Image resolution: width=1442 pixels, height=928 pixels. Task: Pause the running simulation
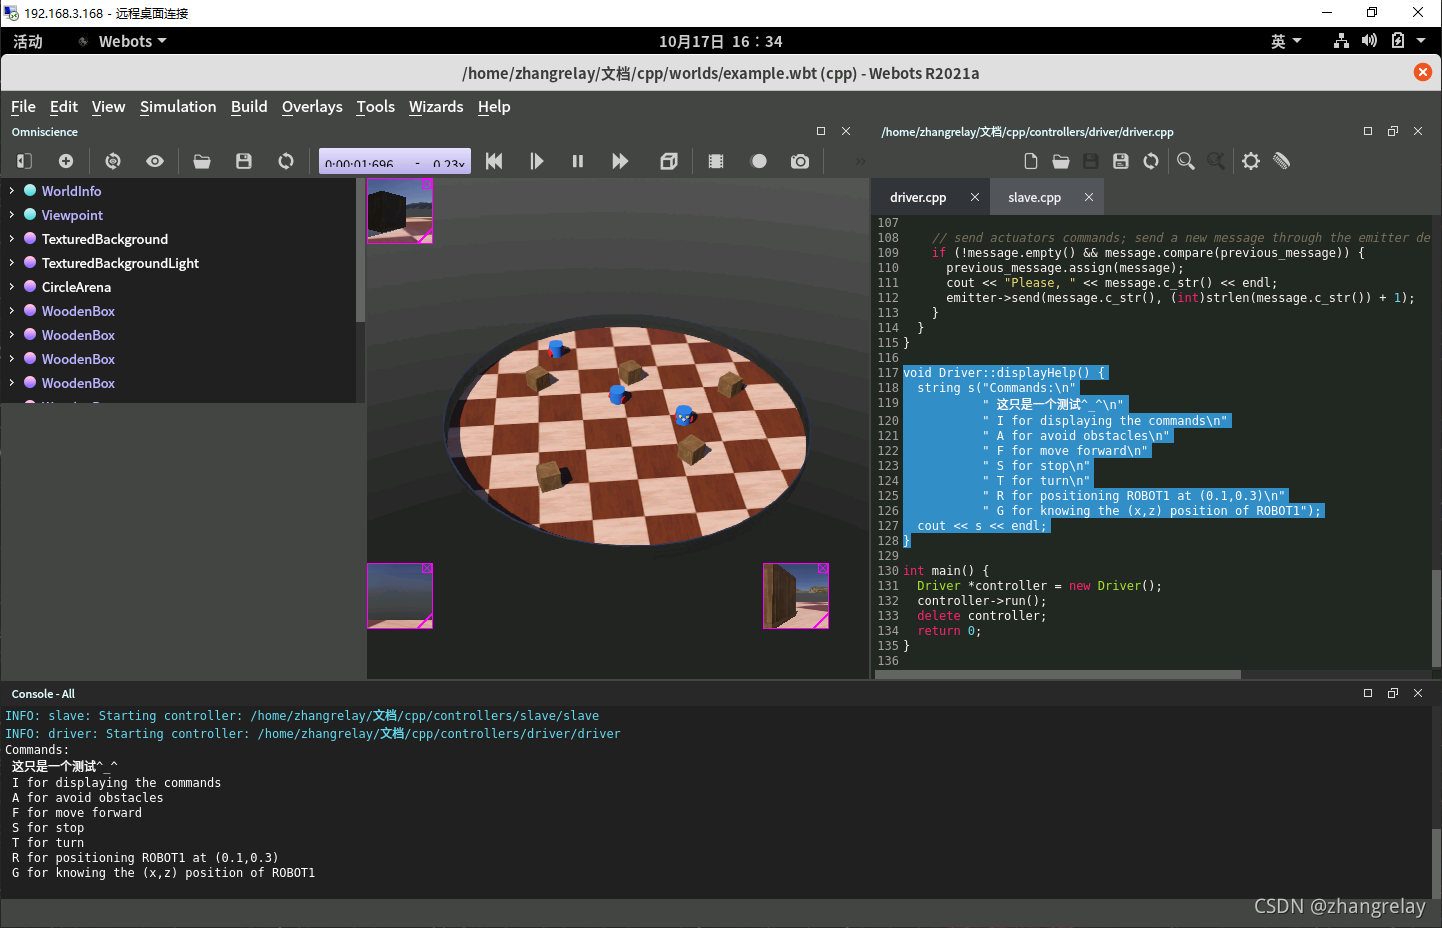pos(578,161)
